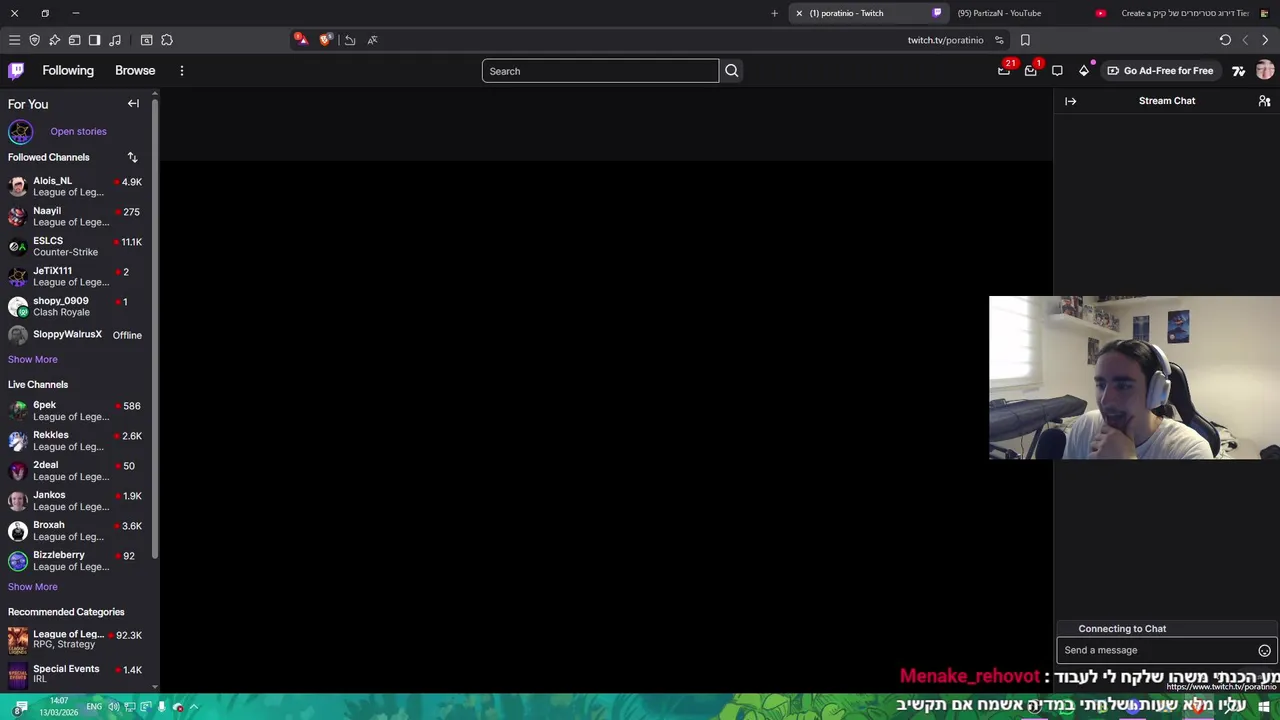
Task: Open ESLCS Counter-Strike channel
Action: [x=76, y=246]
